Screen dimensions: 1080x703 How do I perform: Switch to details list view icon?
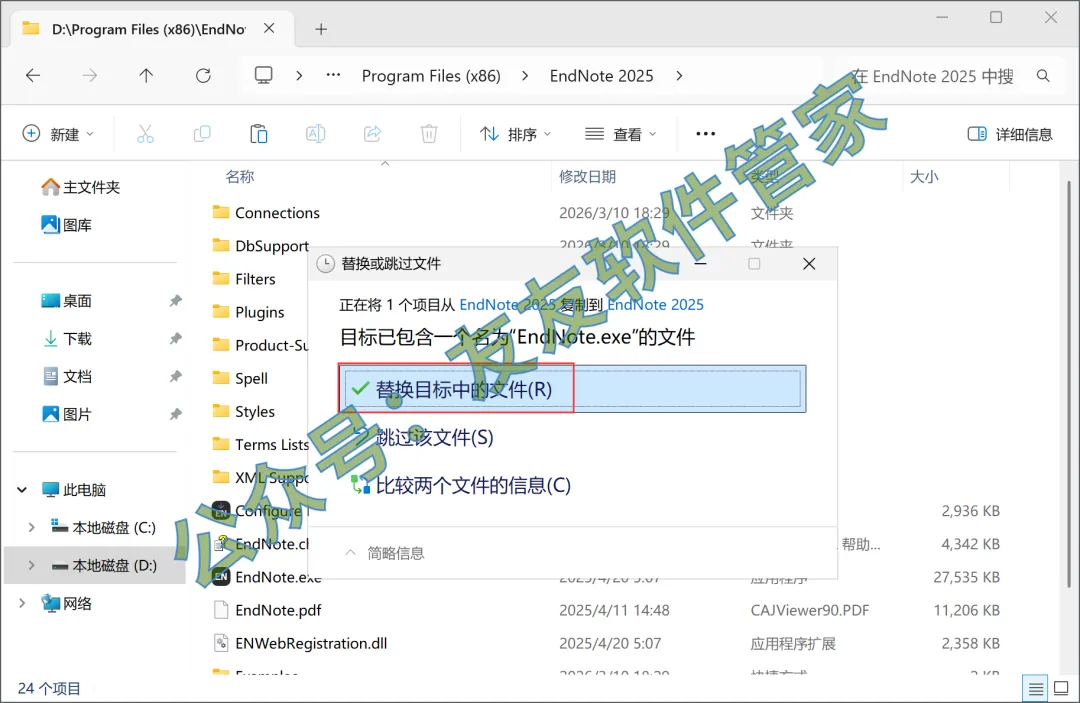[x=1035, y=688]
